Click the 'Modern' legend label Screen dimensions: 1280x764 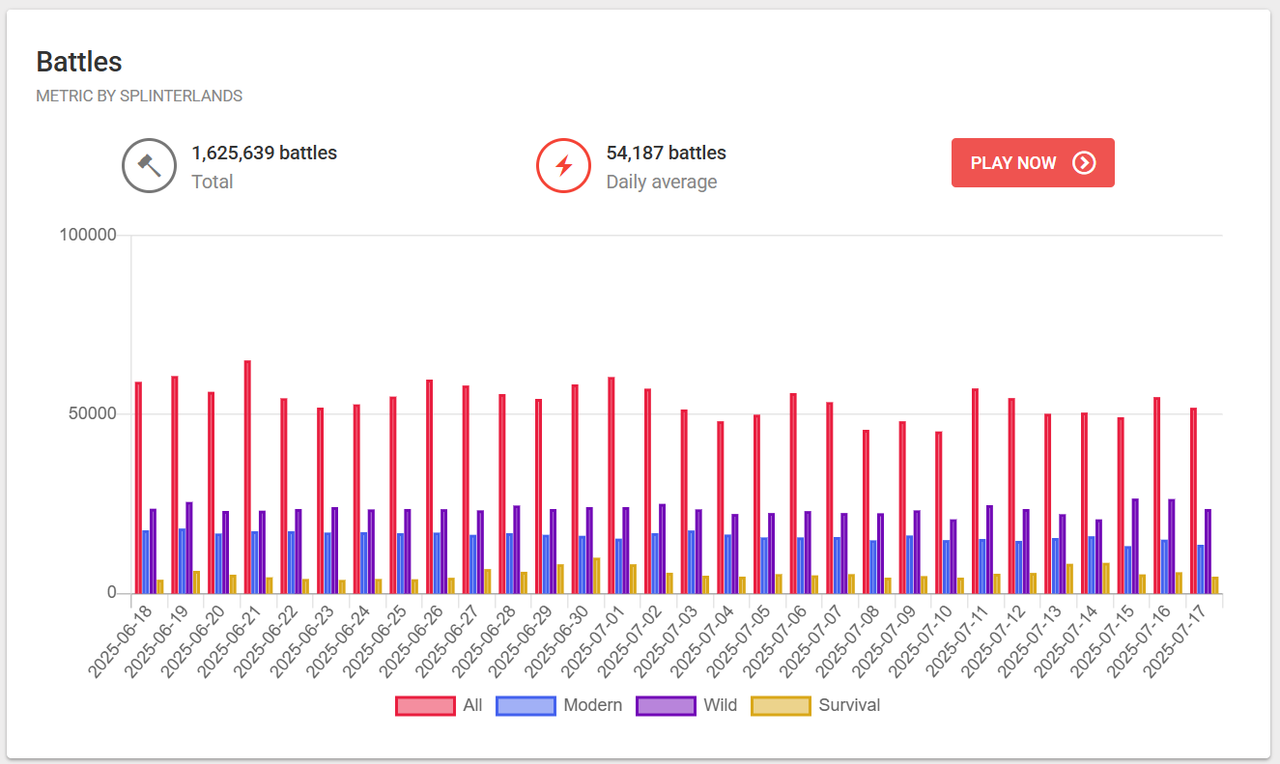(593, 705)
